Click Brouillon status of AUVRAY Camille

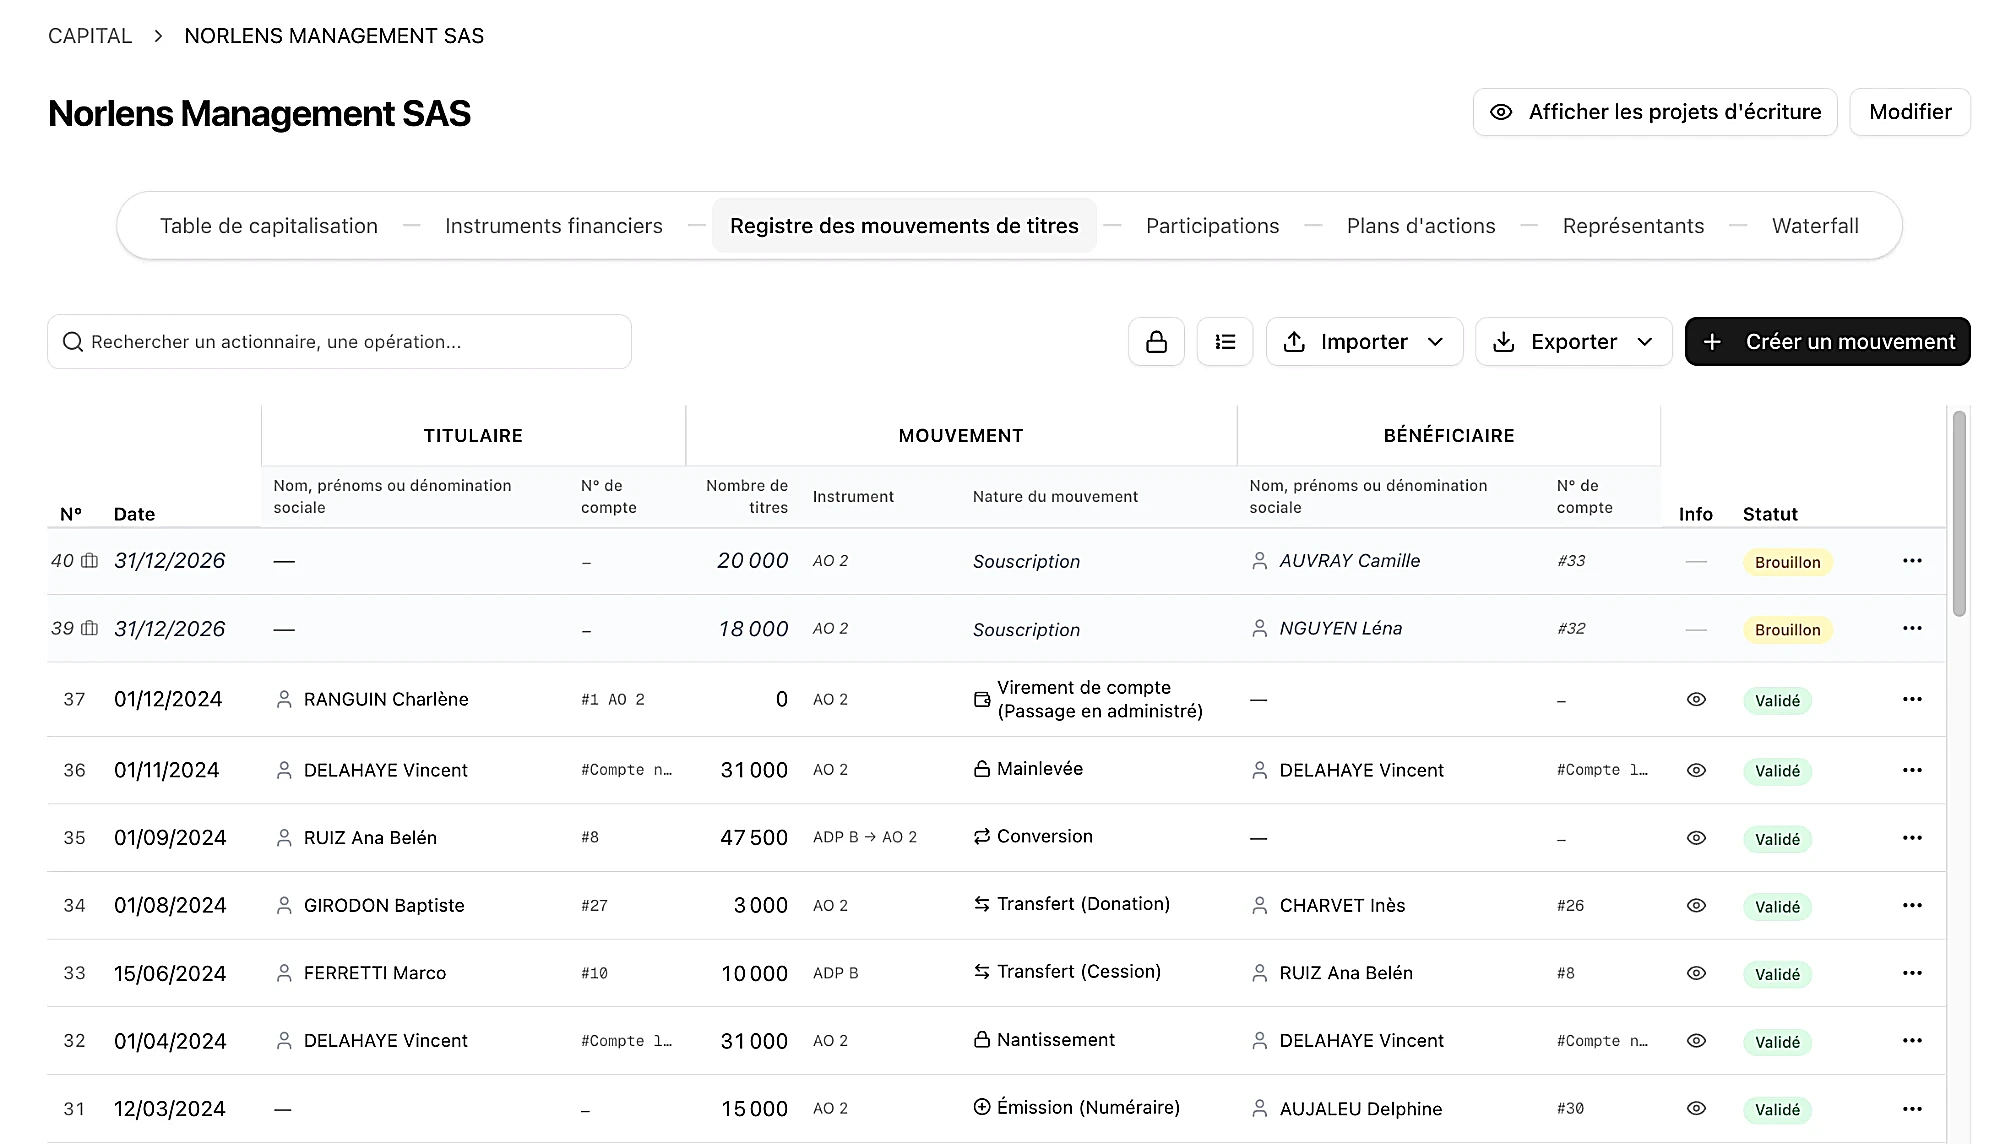1787,562
